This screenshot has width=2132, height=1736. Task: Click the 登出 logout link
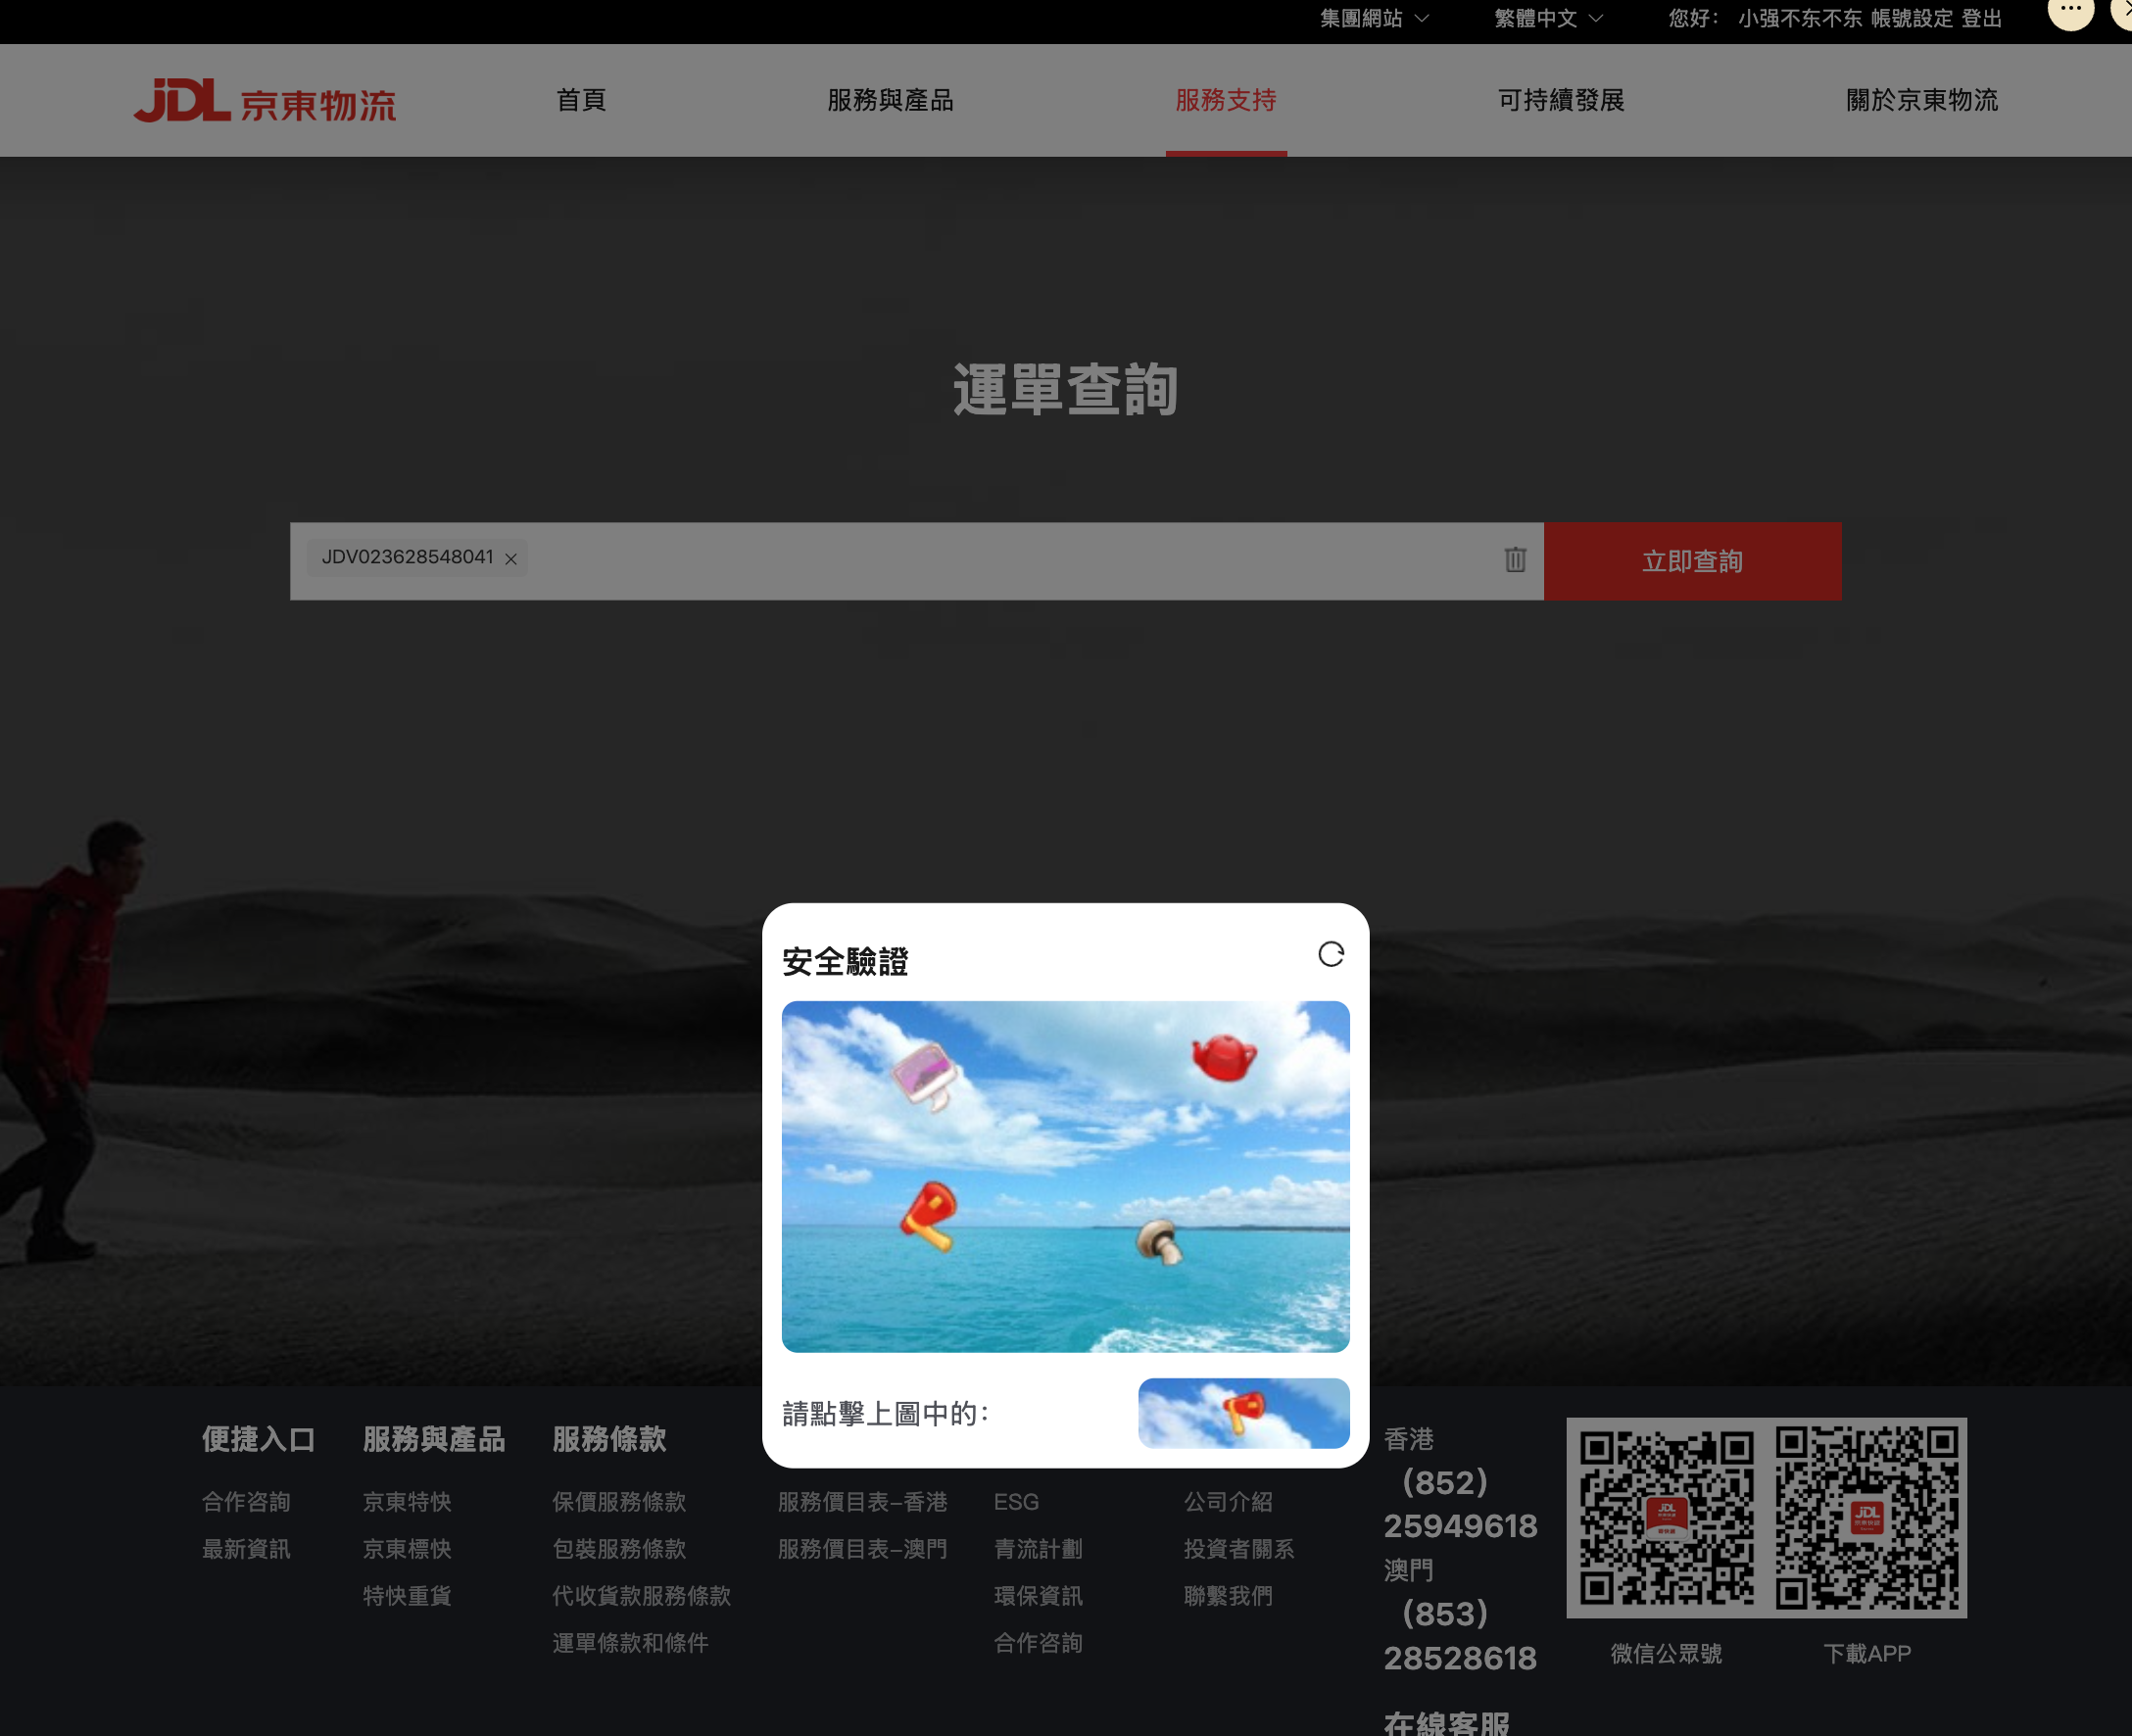click(x=1981, y=19)
